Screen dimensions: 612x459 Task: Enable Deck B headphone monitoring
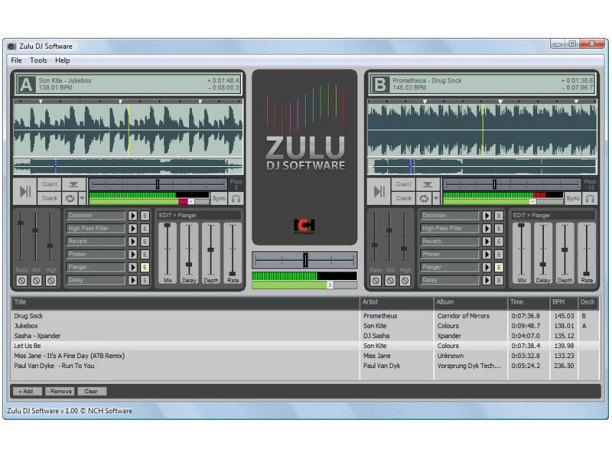pyautogui.click(x=590, y=199)
